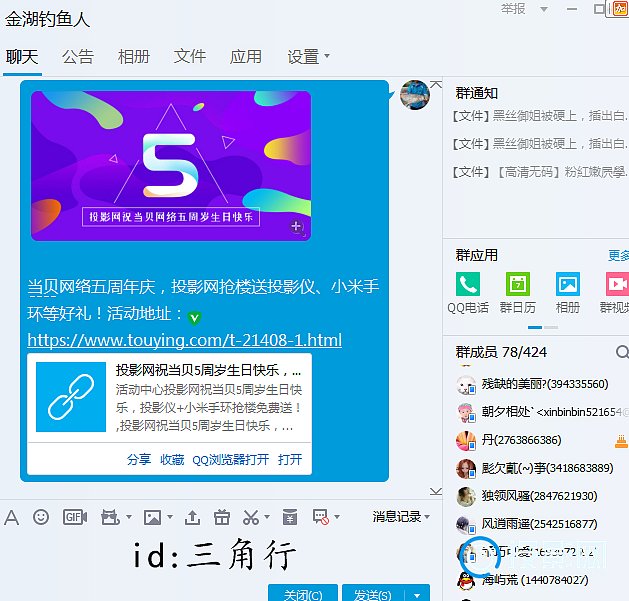Switch to the 文件 tab
This screenshot has height=601, width=629.
click(x=190, y=57)
